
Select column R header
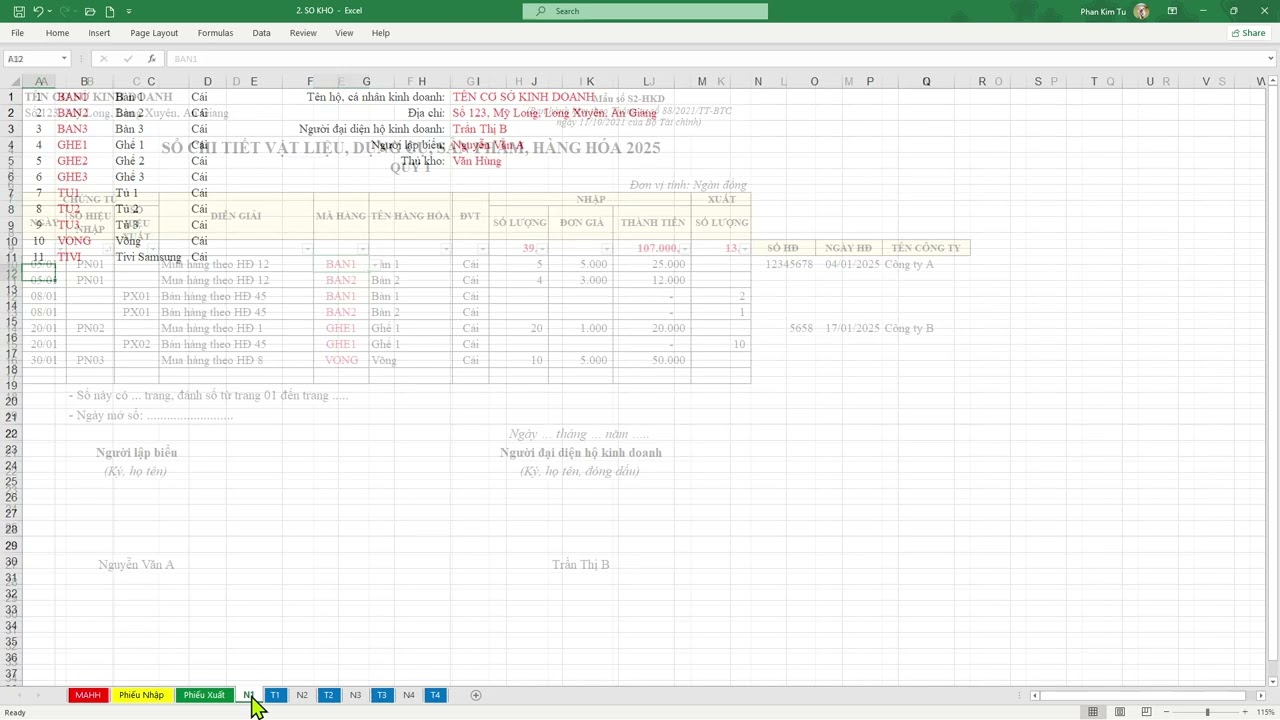pos(982,82)
